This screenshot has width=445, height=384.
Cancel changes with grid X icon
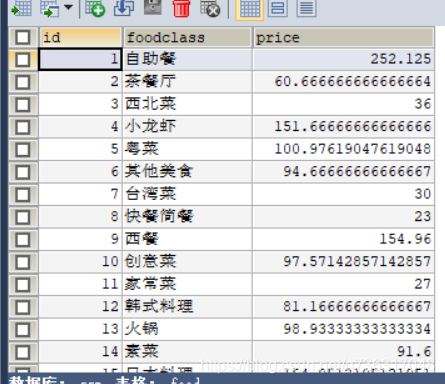pos(210,8)
